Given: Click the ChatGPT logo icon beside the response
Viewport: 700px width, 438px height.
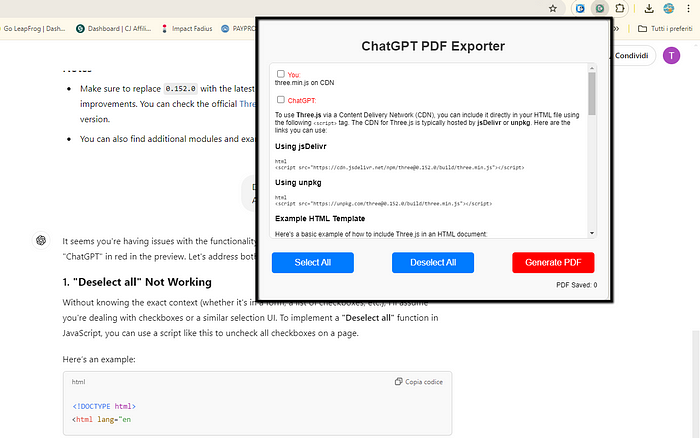Looking at the screenshot, I should [x=41, y=240].
